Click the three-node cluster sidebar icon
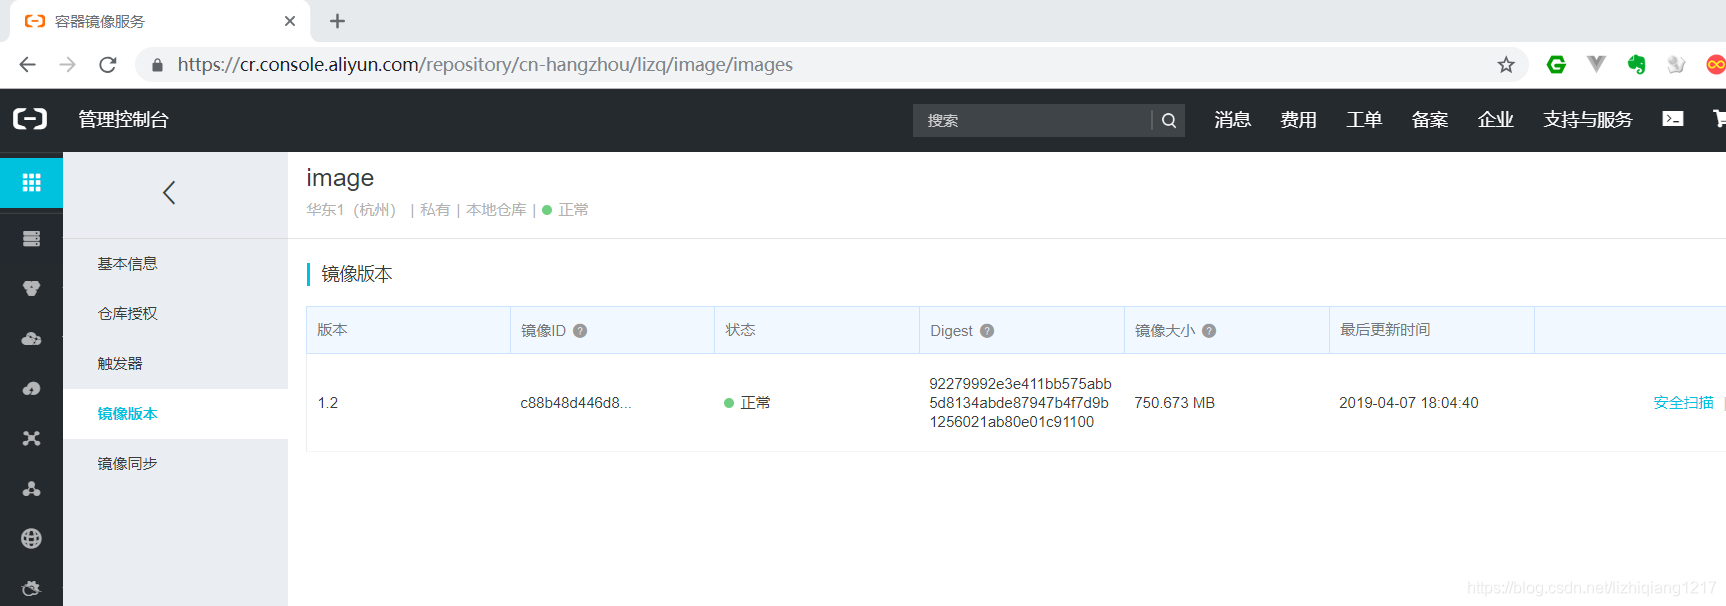The width and height of the screenshot is (1726, 606). (31, 488)
